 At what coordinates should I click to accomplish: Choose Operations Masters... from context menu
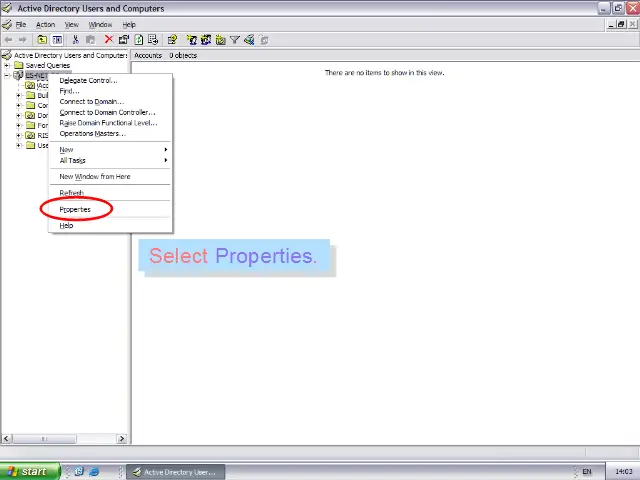pyautogui.click(x=110, y=133)
